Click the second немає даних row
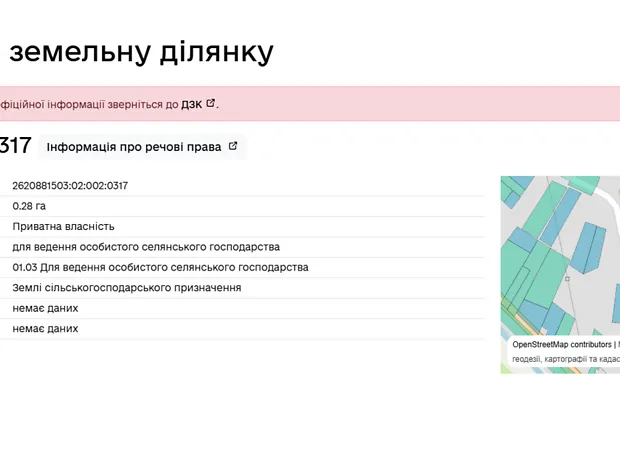 coord(45,329)
